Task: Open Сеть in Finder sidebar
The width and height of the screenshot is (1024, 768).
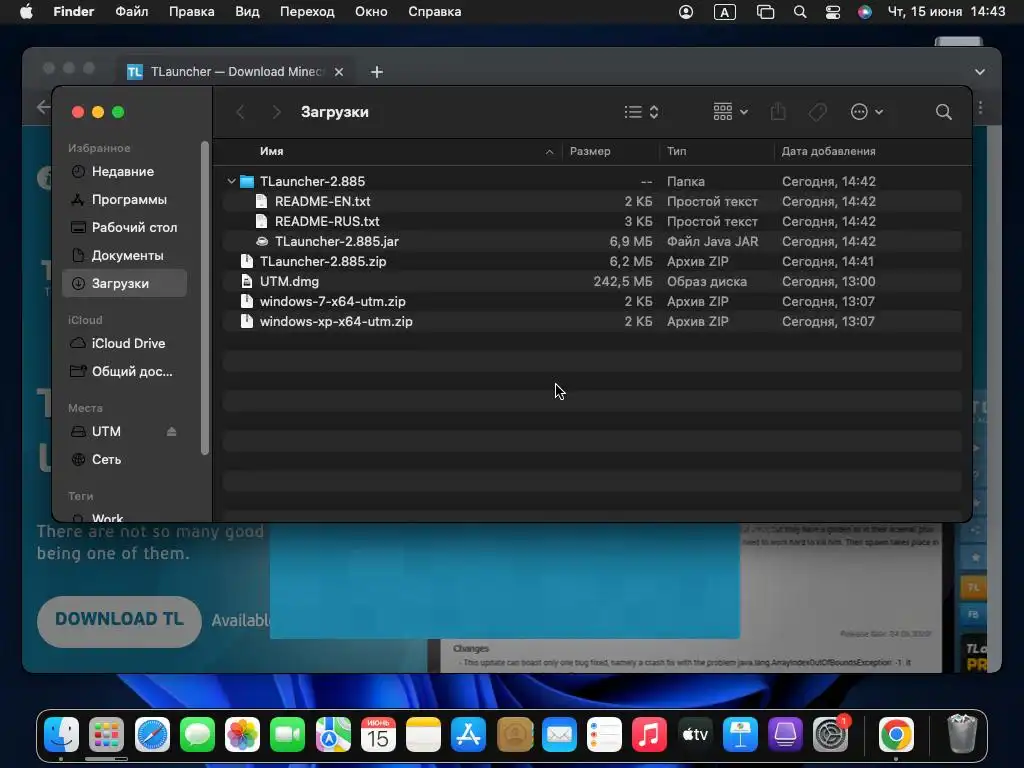Action: (125, 460)
